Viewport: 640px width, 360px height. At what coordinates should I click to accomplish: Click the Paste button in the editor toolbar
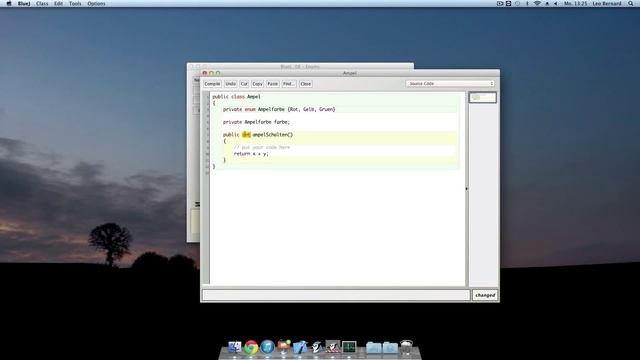[x=273, y=84]
